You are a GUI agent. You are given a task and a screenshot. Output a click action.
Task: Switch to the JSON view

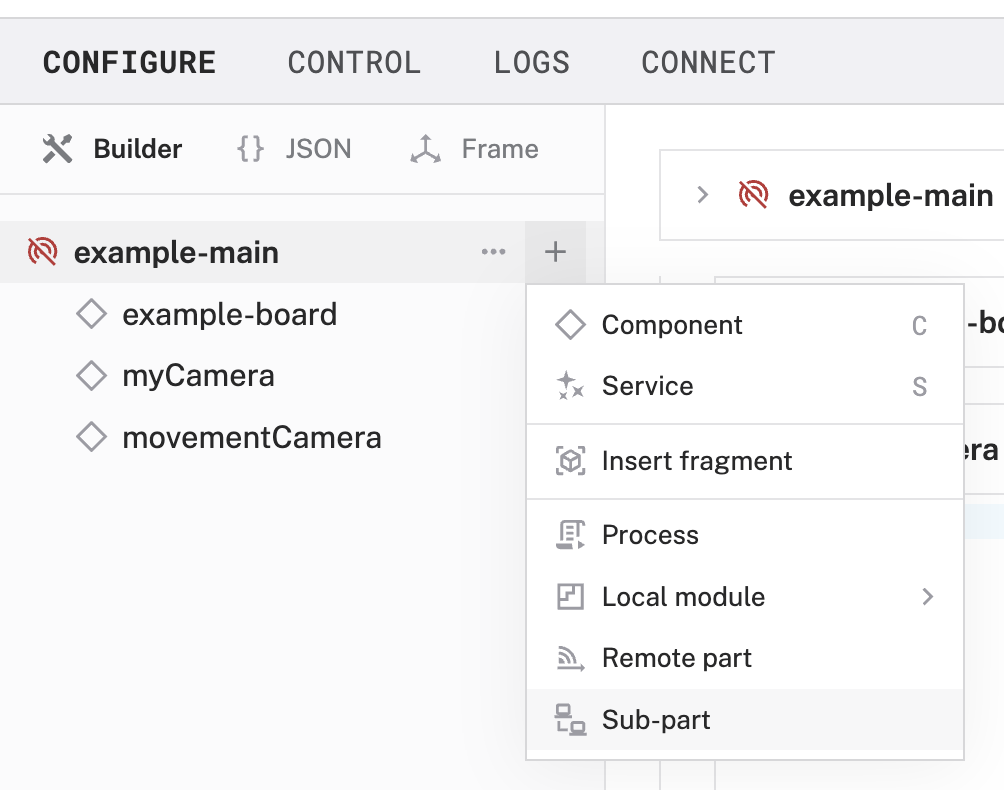coord(293,148)
